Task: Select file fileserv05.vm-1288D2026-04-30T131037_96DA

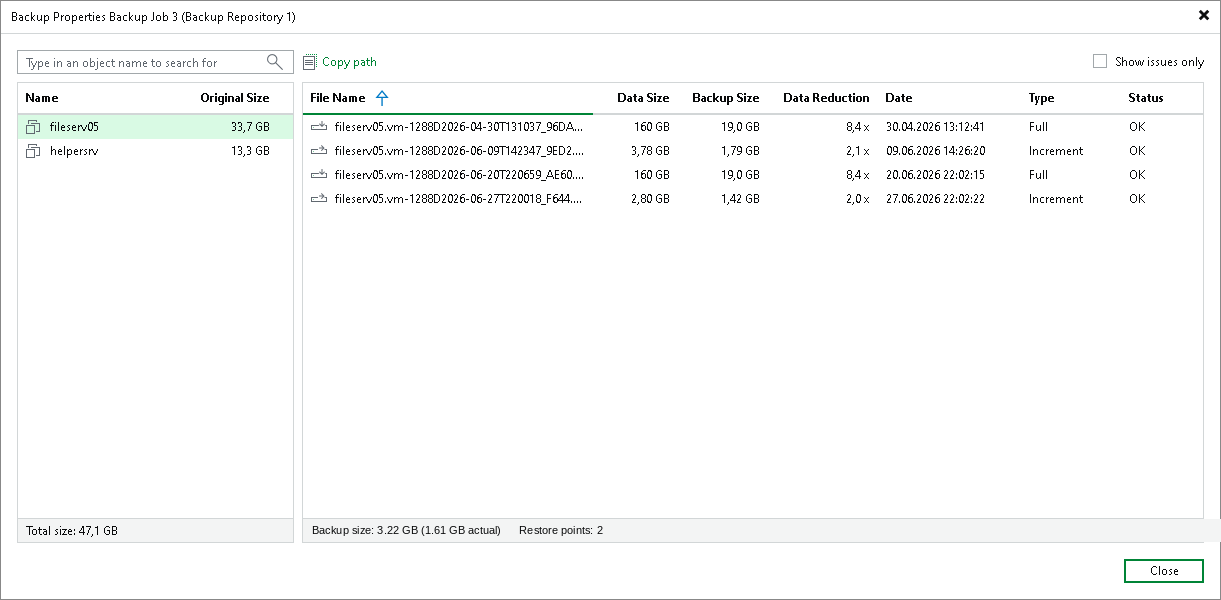Action: pos(459,127)
